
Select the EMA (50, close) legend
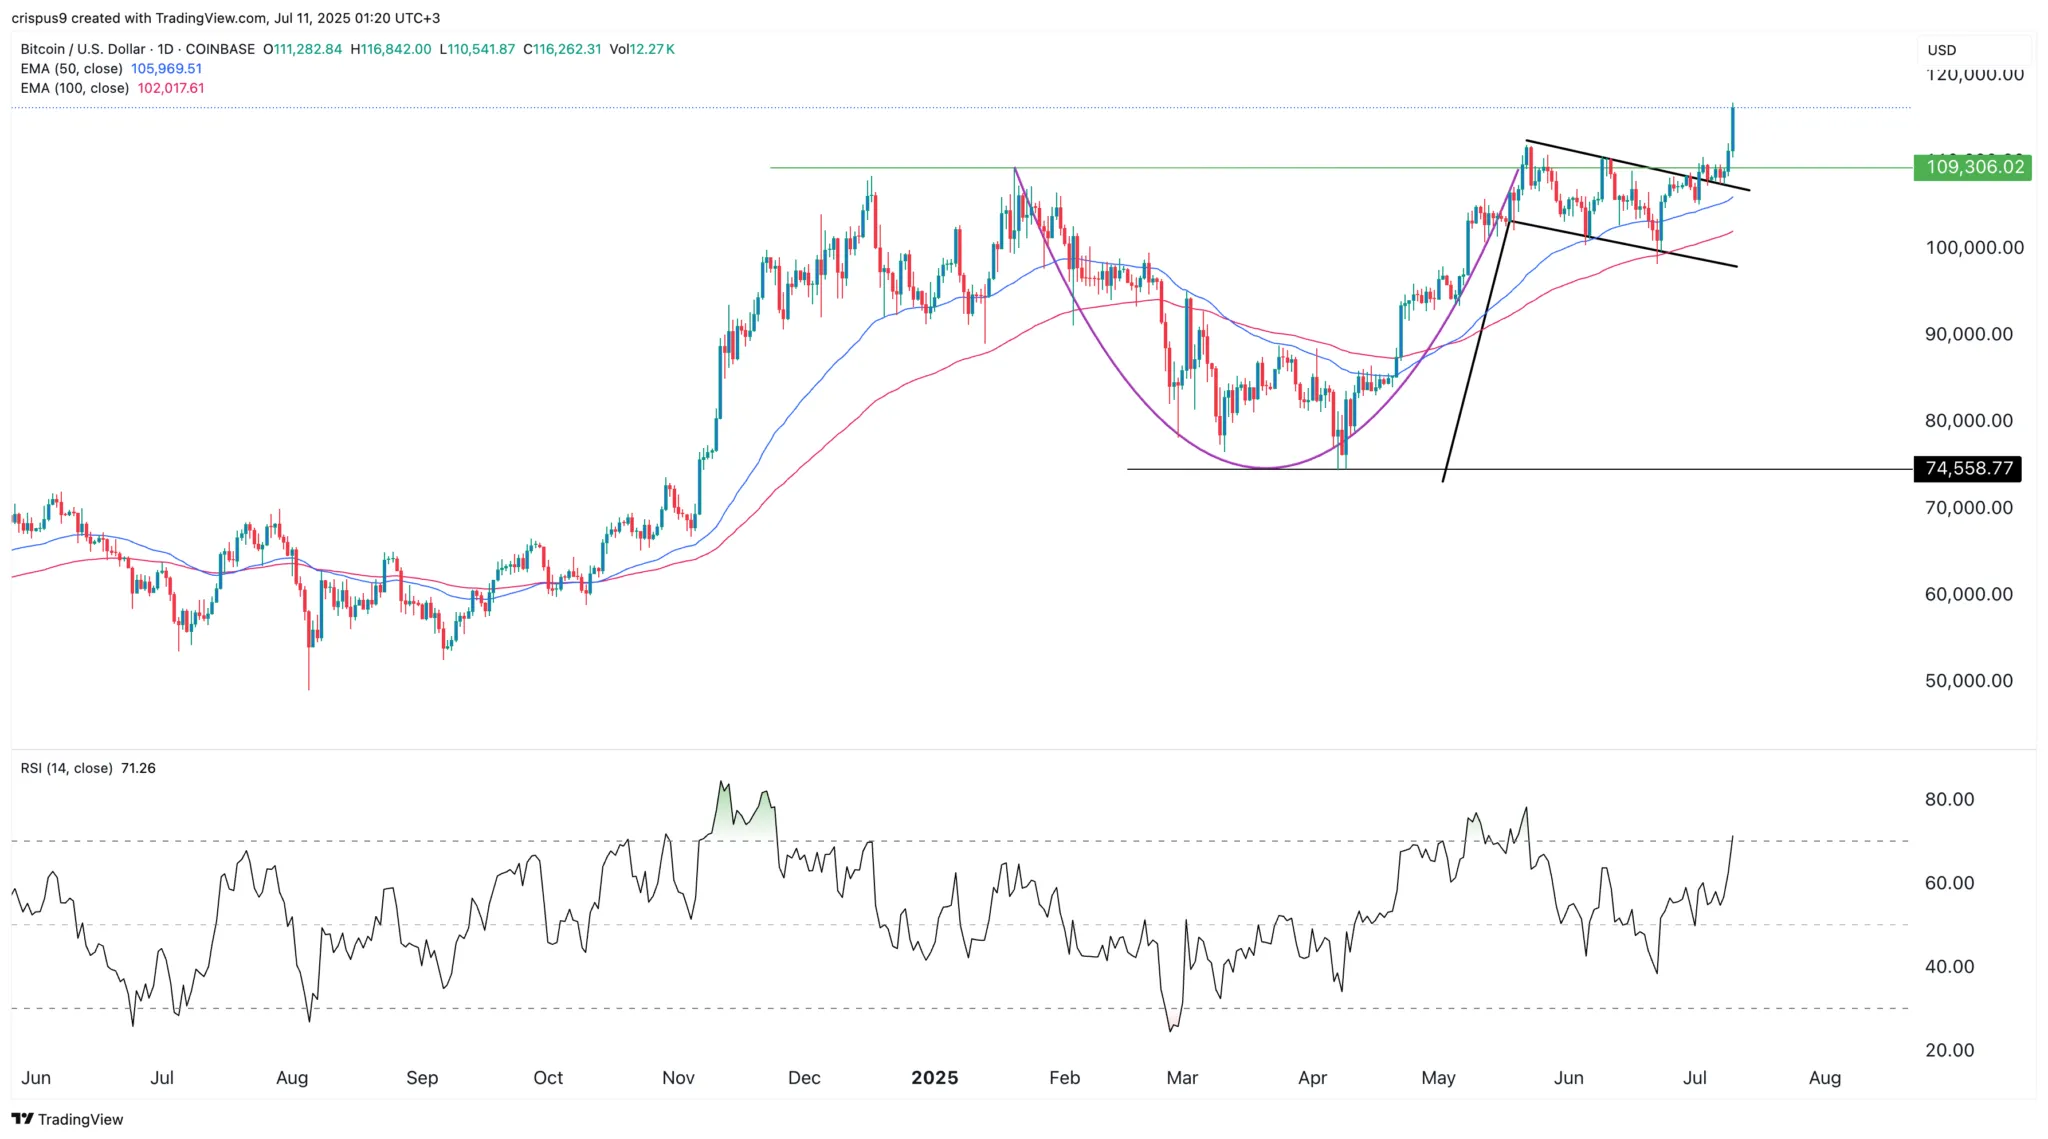(x=71, y=69)
